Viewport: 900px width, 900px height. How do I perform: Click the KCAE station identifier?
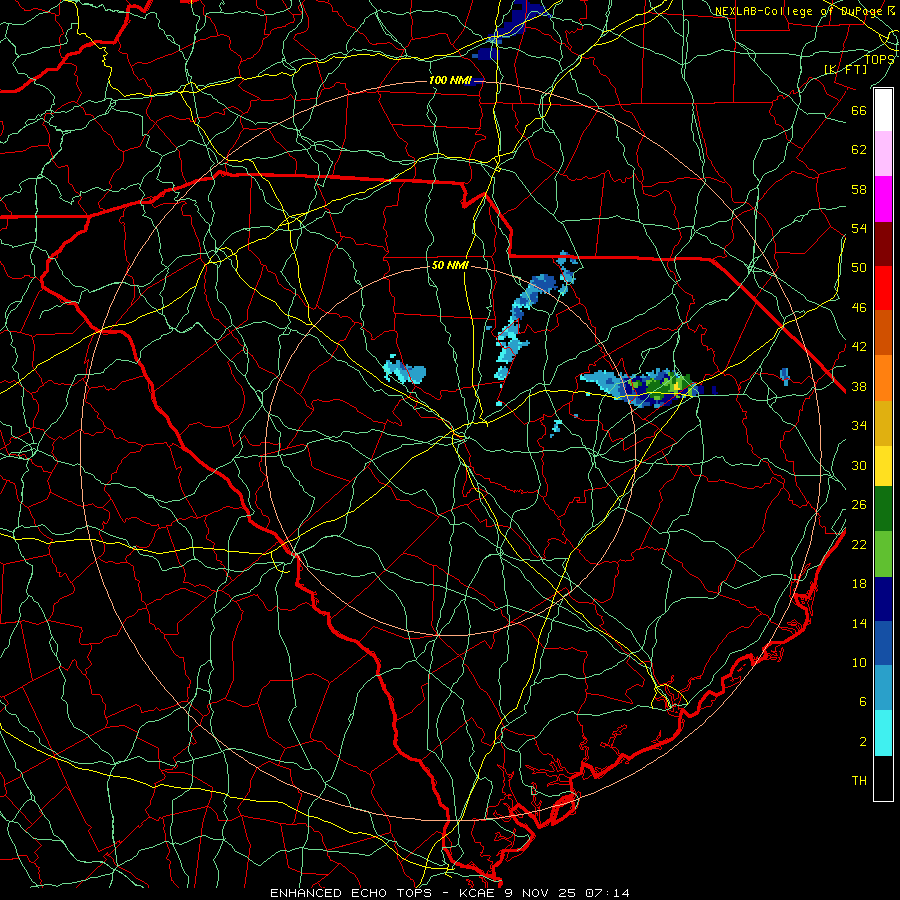tap(479, 893)
